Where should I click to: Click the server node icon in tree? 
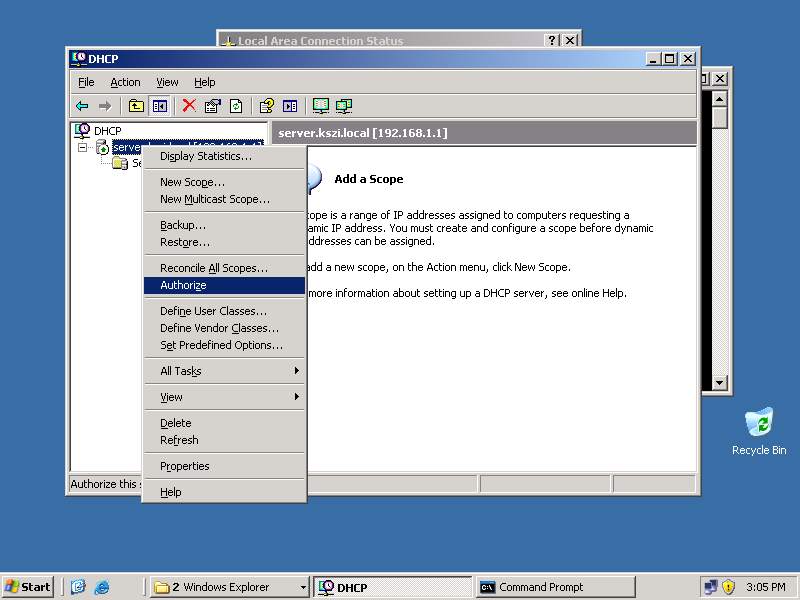pyautogui.click(x=102, y=147)
